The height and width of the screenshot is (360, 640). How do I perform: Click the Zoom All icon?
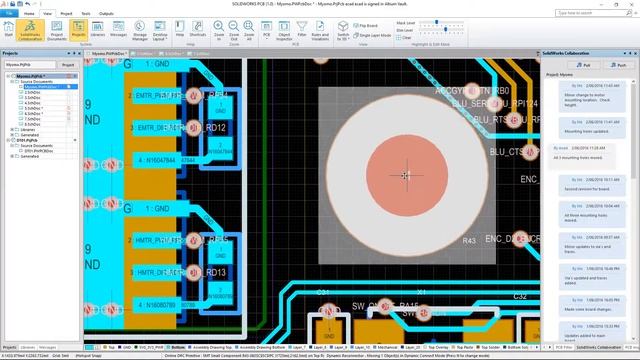tap(249, 31)
